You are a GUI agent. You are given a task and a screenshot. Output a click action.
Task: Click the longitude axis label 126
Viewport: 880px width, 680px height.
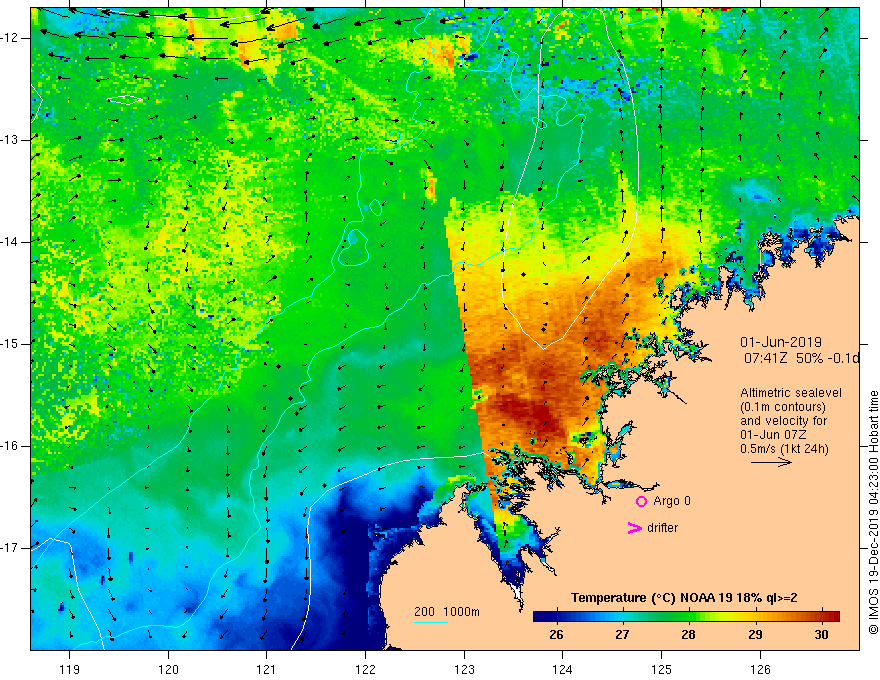pos(760,669)
